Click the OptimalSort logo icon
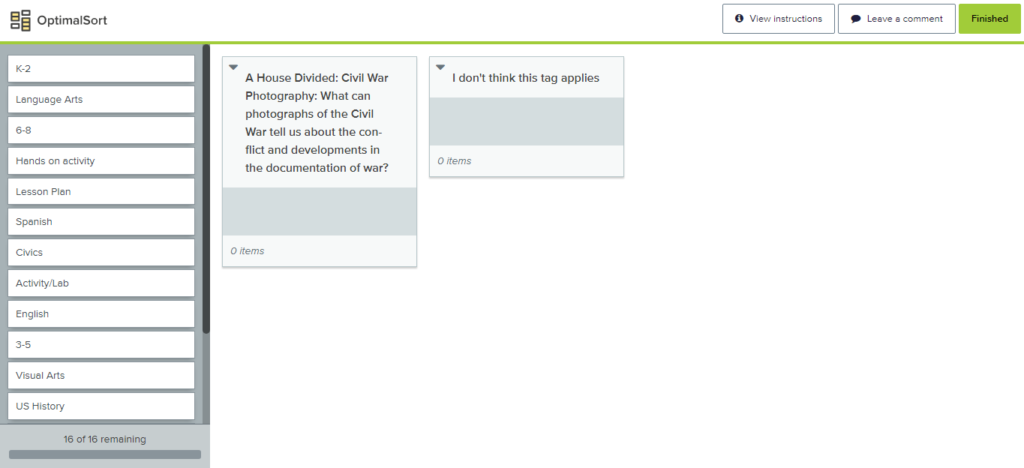The height and width of the screenshot is (468, 1024). click(21, 20)
